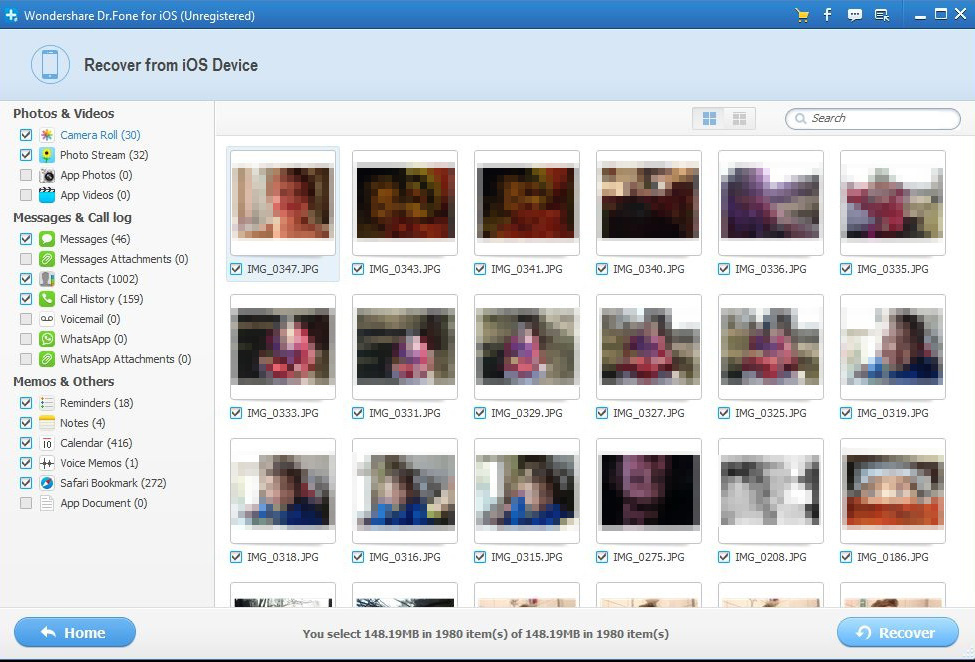Open the Calendar (416) category
The image size is (975, 662).
[96, 443]
